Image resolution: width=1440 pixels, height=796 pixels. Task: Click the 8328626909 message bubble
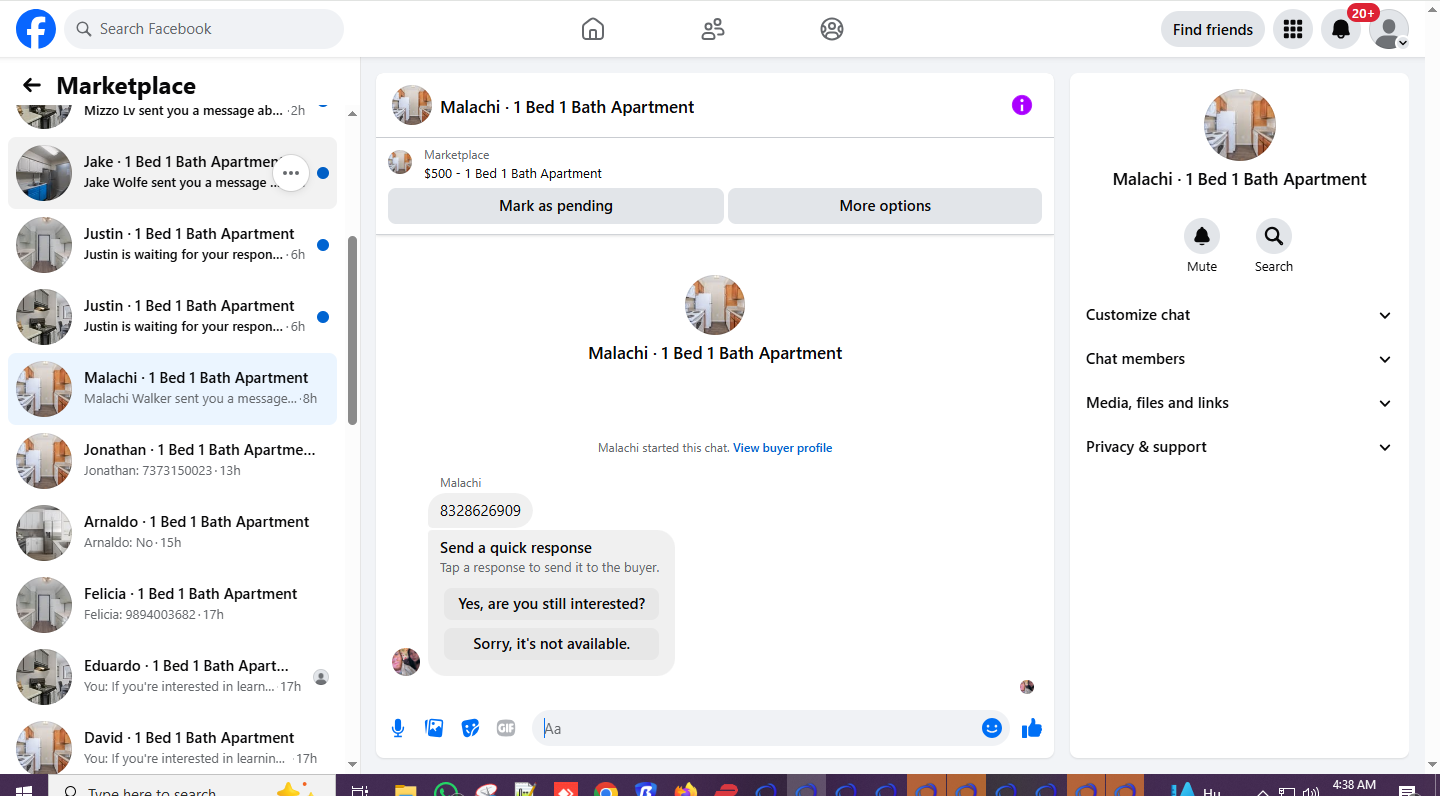(x=480, y=511)
